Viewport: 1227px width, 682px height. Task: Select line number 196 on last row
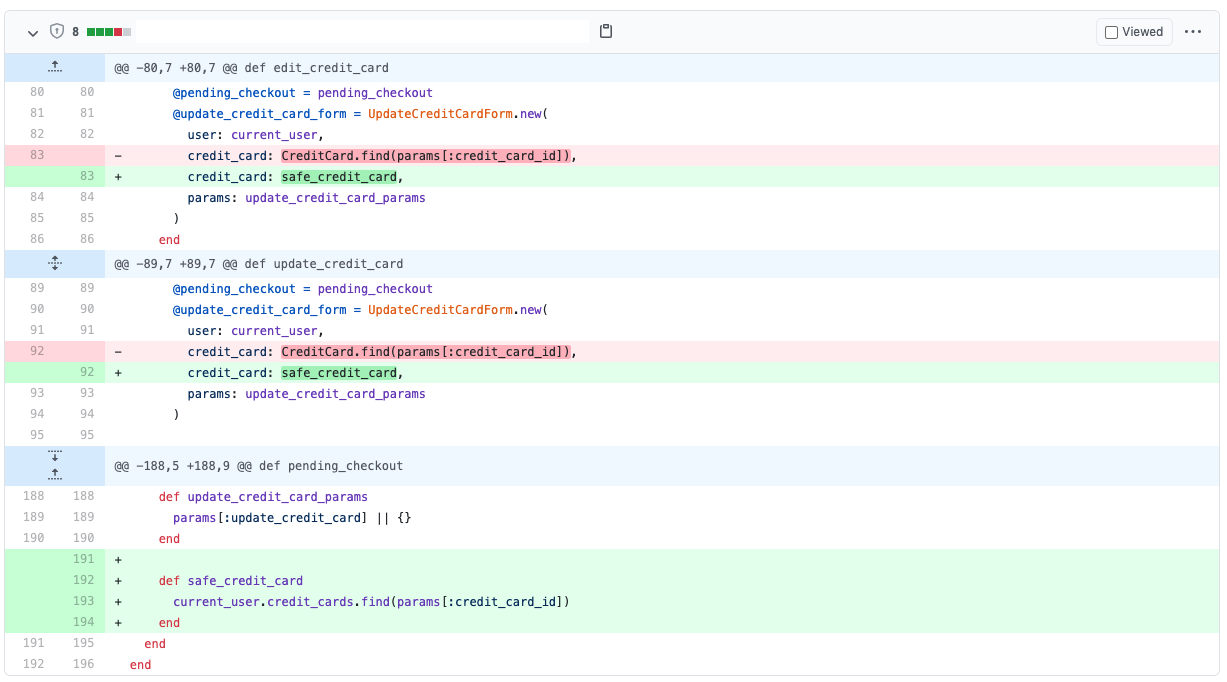tap(84, 664)
